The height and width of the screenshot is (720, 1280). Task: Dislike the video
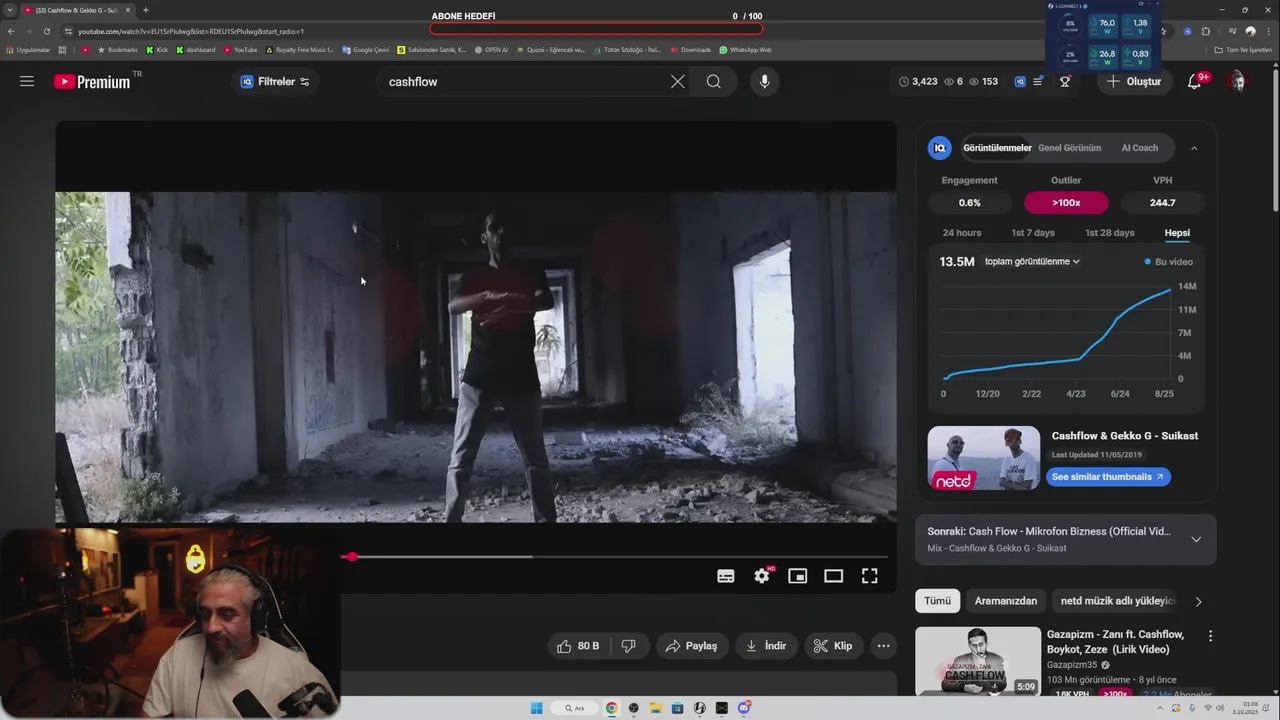629,646
